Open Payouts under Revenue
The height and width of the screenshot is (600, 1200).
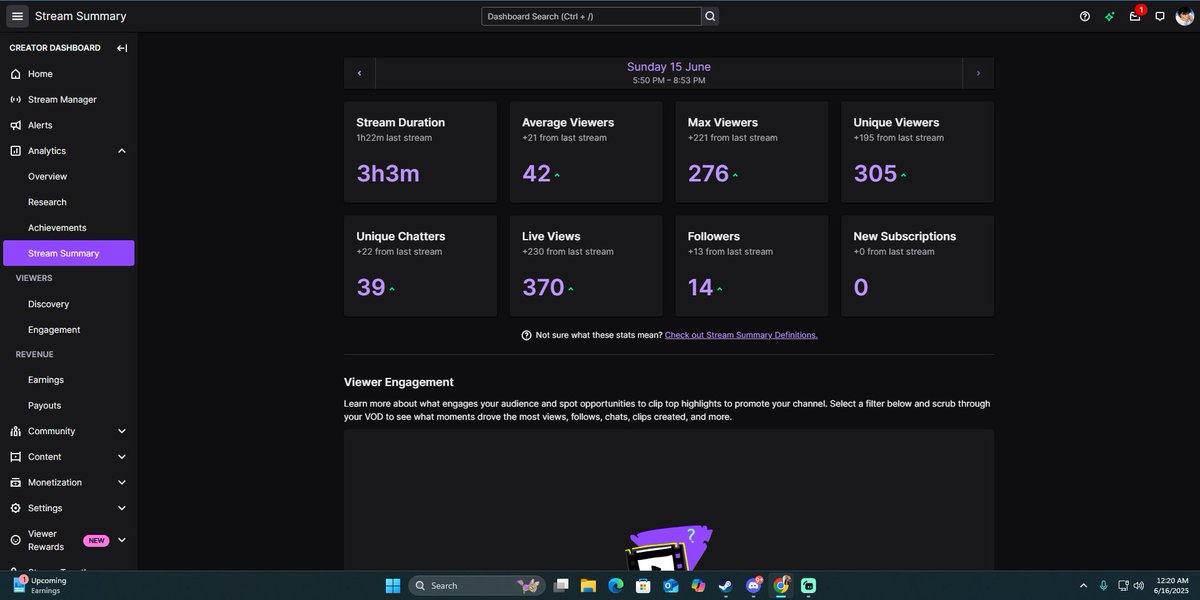coord(45,406)
